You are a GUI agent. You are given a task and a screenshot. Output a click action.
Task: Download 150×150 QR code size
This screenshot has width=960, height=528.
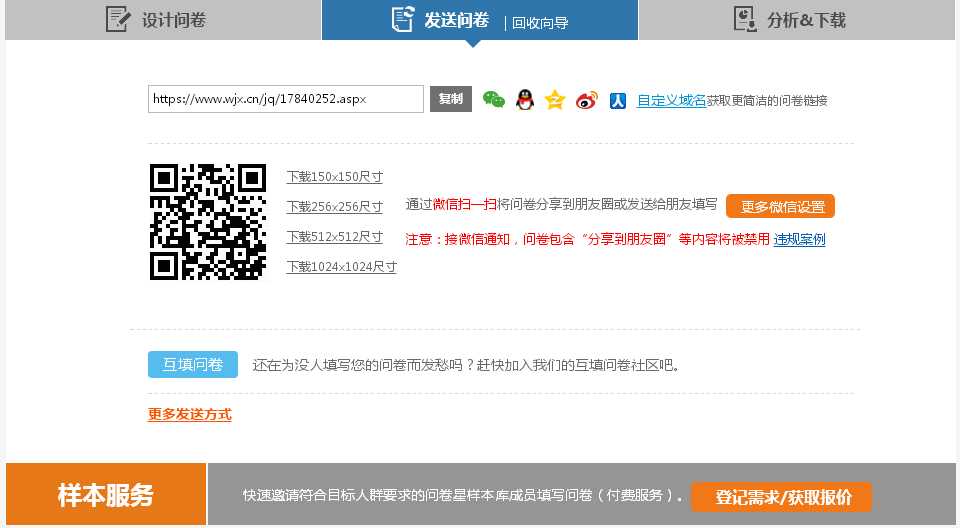[x=335, y=177]
